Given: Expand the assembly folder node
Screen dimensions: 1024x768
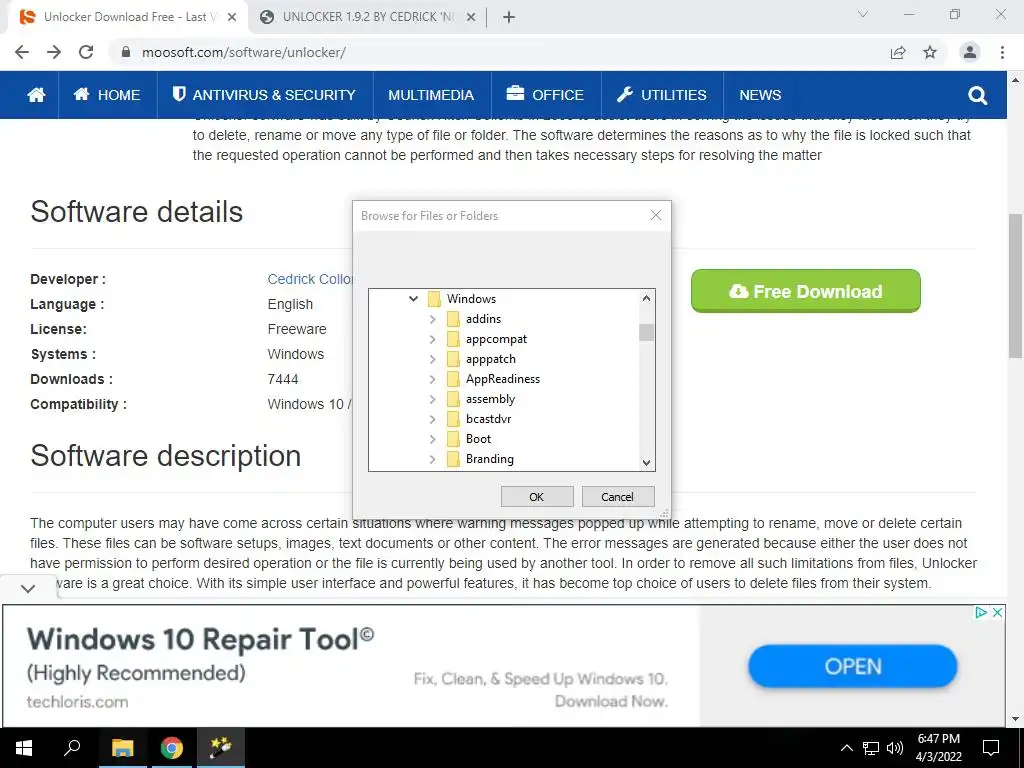Looking at the screenshot, I should [432, 400].
